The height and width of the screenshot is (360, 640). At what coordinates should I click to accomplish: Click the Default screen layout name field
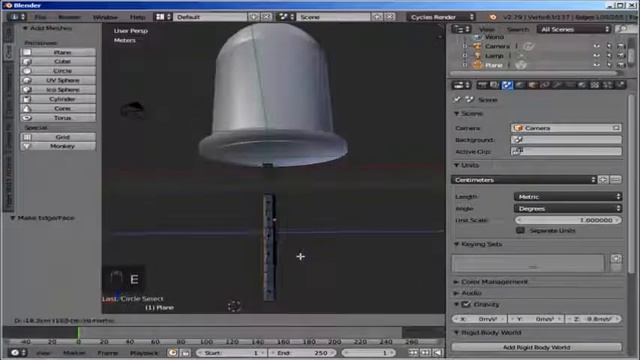click(210, 17)
